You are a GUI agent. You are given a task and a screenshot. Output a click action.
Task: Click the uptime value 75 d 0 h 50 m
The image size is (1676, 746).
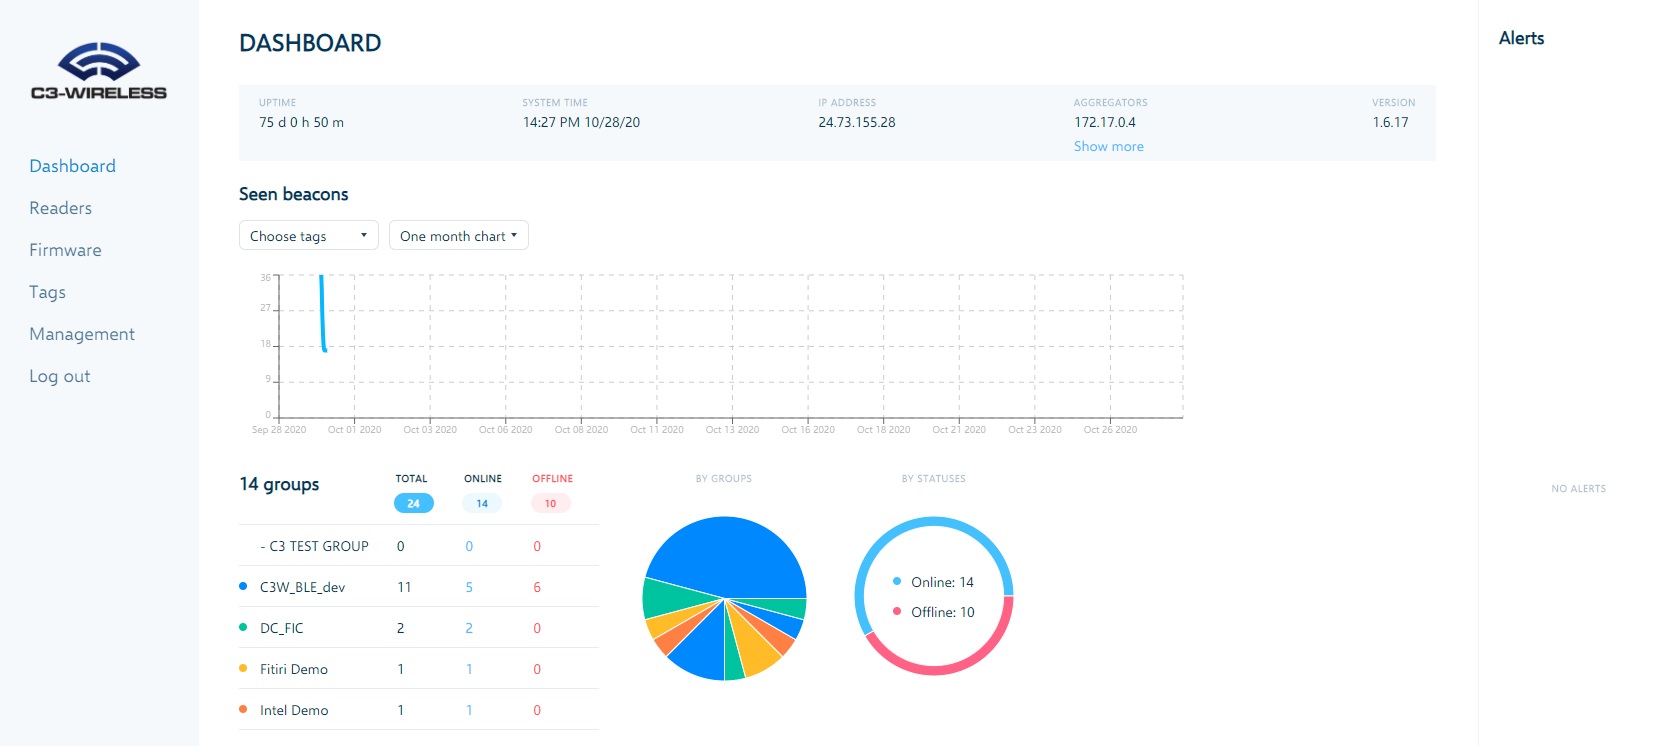(x=301, y=122)
